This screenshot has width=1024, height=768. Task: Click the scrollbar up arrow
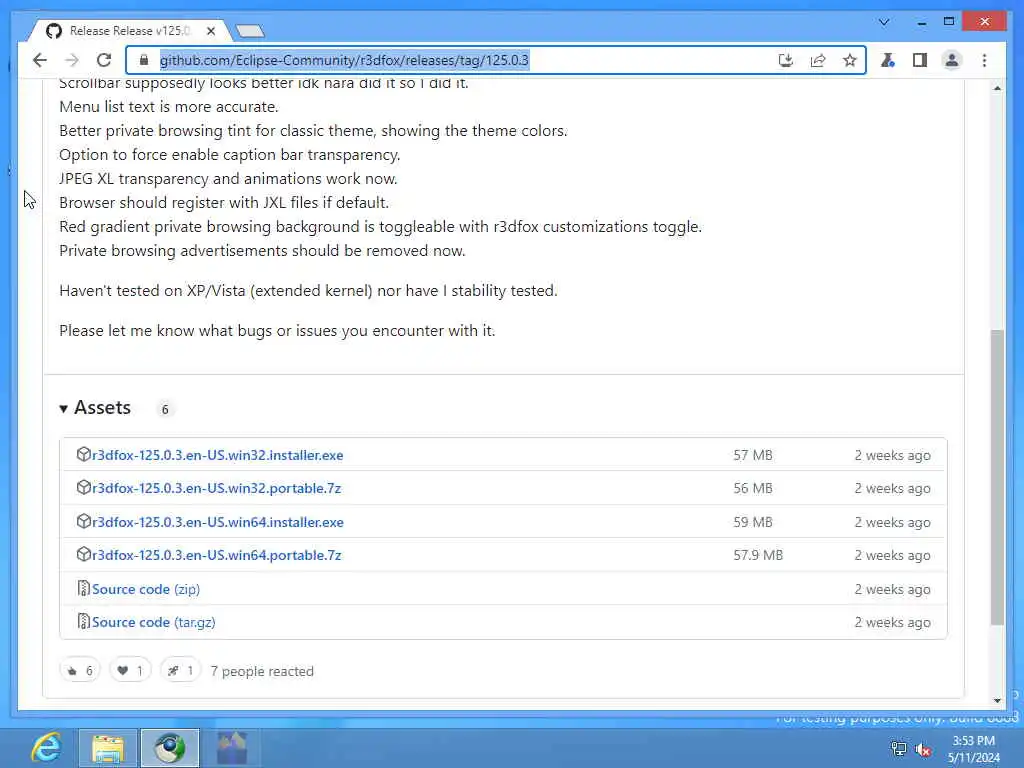click(x=997, y=88)
